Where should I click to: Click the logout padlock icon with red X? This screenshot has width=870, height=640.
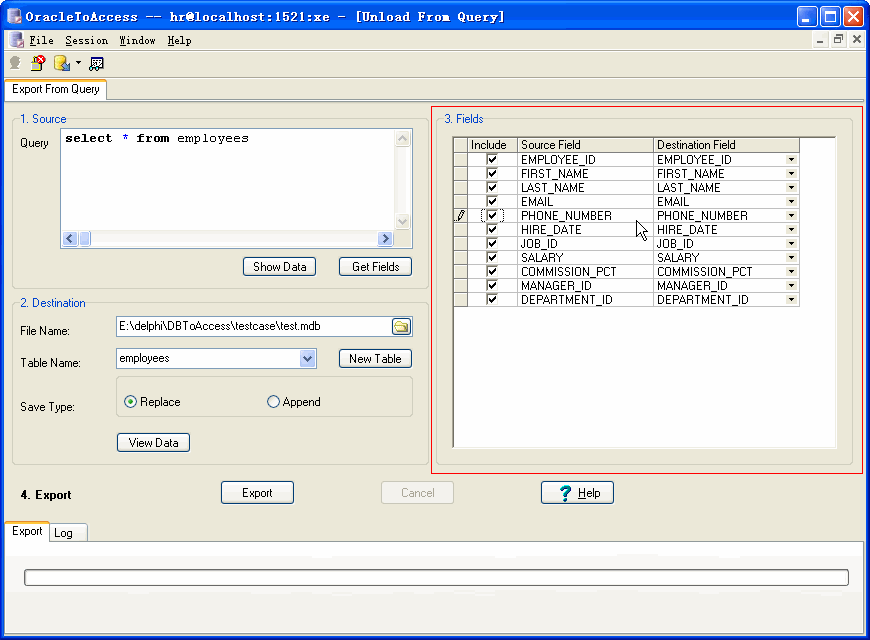(x=38, y=63)
